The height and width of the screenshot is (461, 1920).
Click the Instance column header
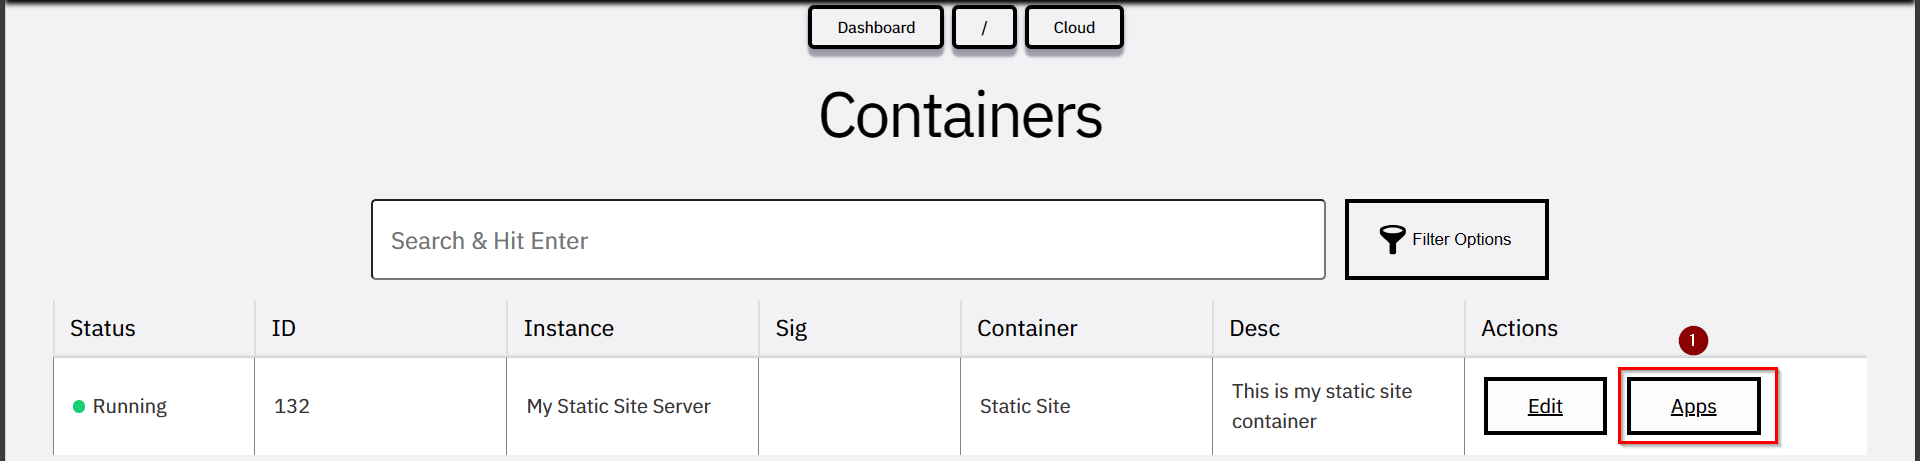[568, 328]
